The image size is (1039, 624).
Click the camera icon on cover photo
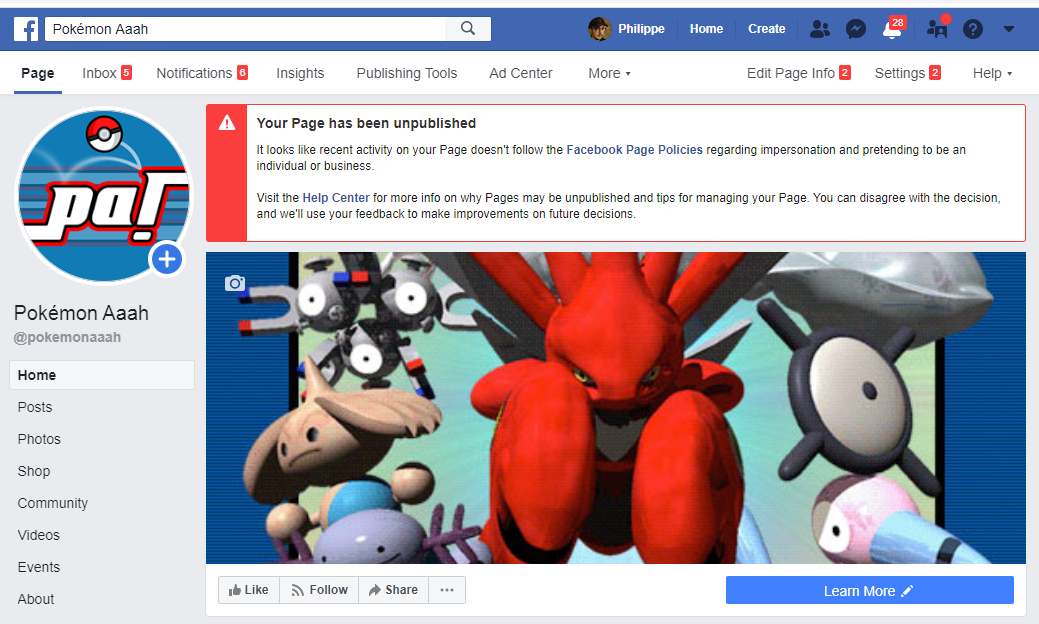[235, 284]
